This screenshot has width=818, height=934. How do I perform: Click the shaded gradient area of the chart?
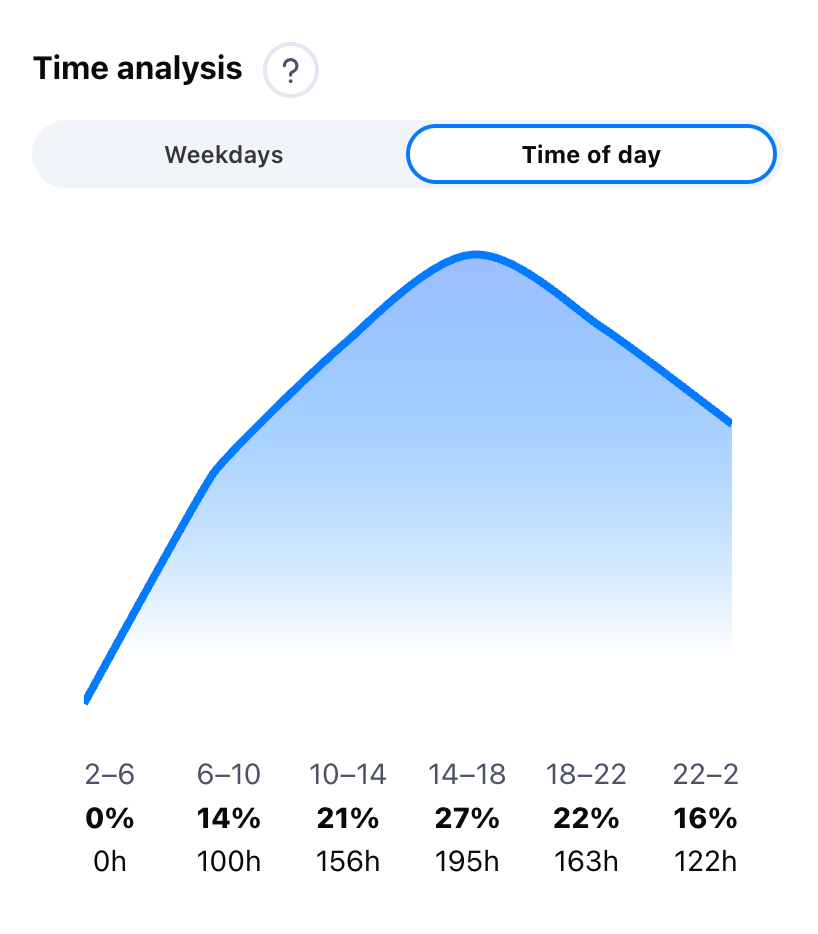[x=450, y=500]
